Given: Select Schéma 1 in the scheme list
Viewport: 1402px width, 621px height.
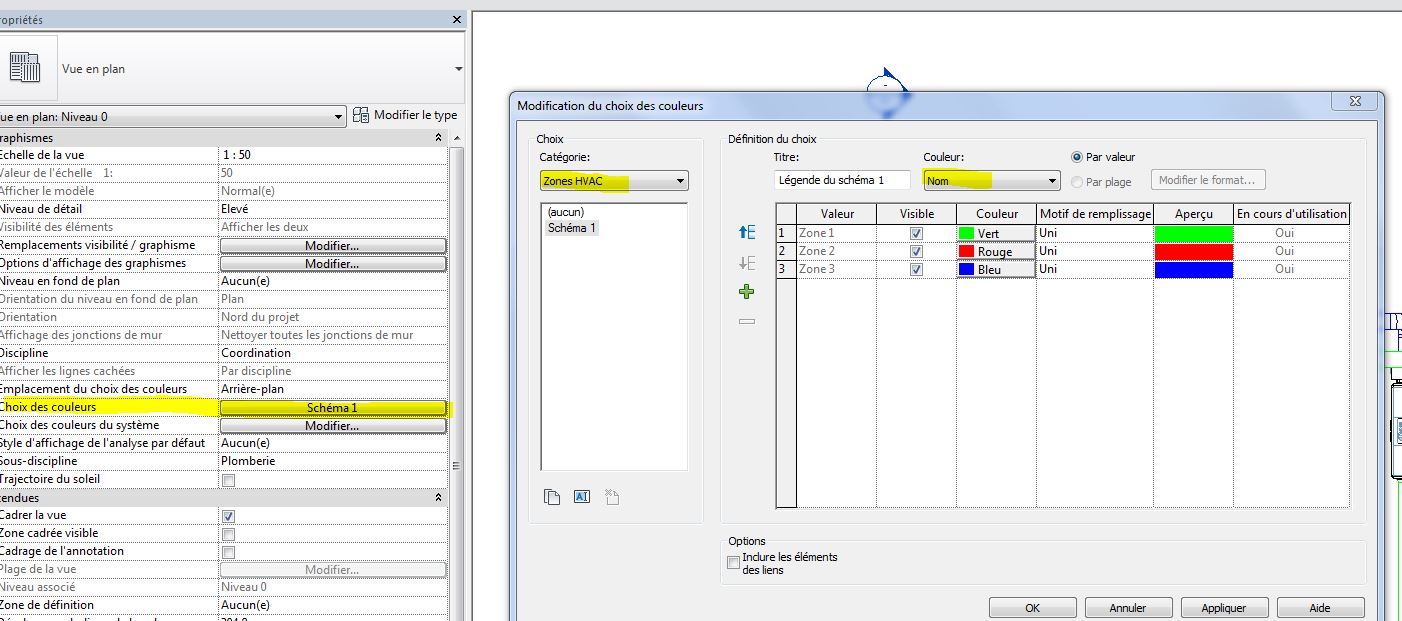Looking at the screenshot, I should pyautogui.click(x=572, y=228).
